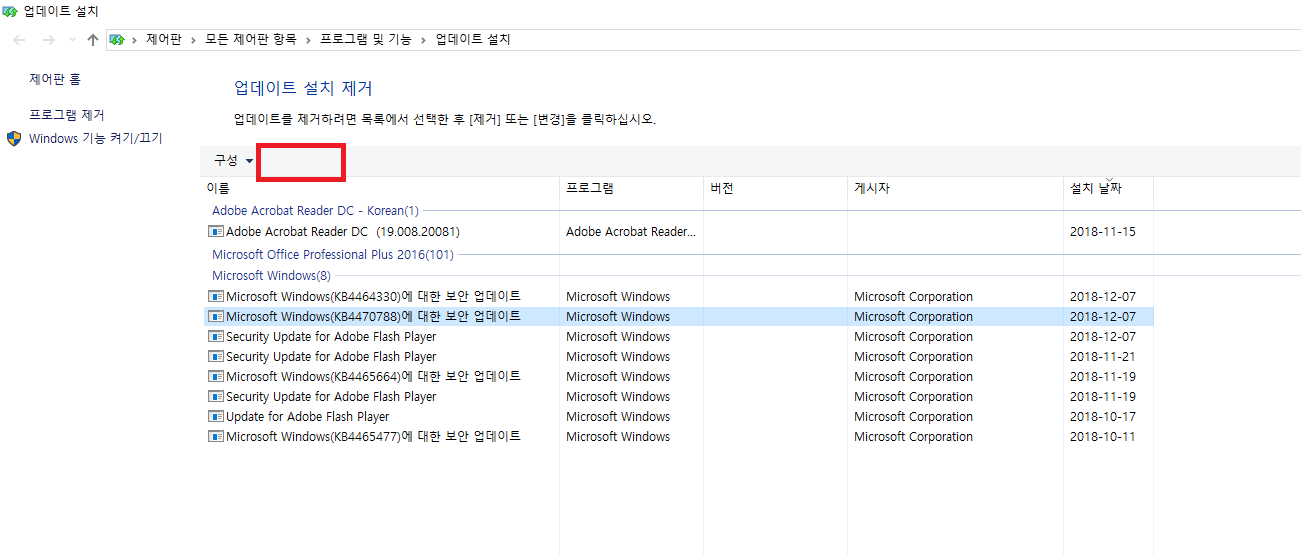This screenshot has width=1301, height=555.
Task: Open the recent locations dropdown arrow
Action: (x=71, y=39)
